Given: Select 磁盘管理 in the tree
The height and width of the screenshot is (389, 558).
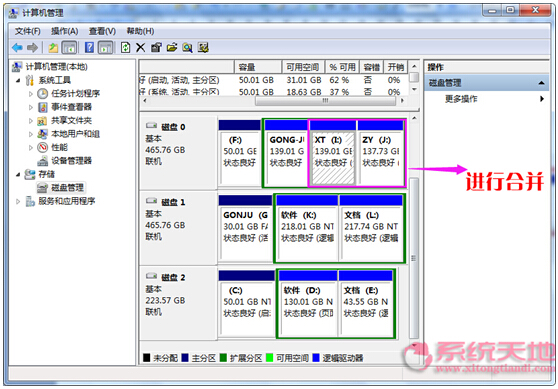Looking at the screenshot, I should (67, 188).
